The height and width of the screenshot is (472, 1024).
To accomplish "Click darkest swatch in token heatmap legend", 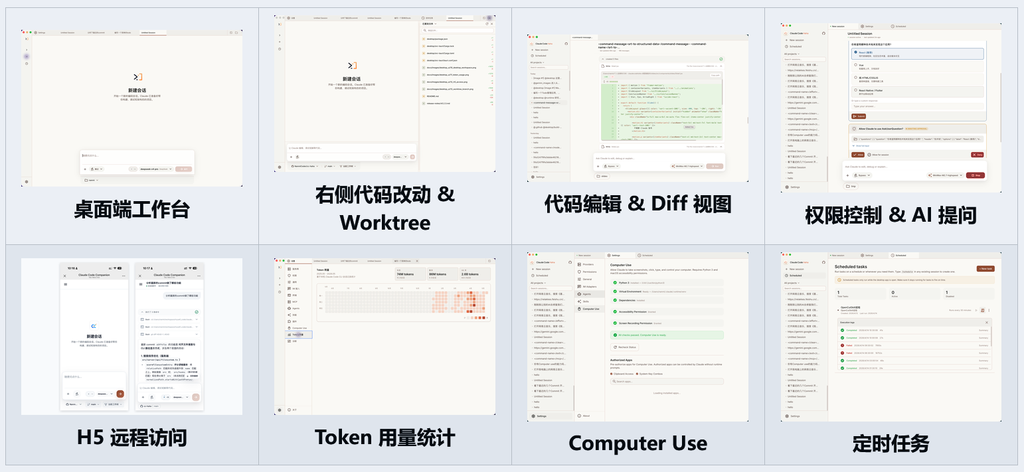I will pyautogui.click(x=483, y=318).
